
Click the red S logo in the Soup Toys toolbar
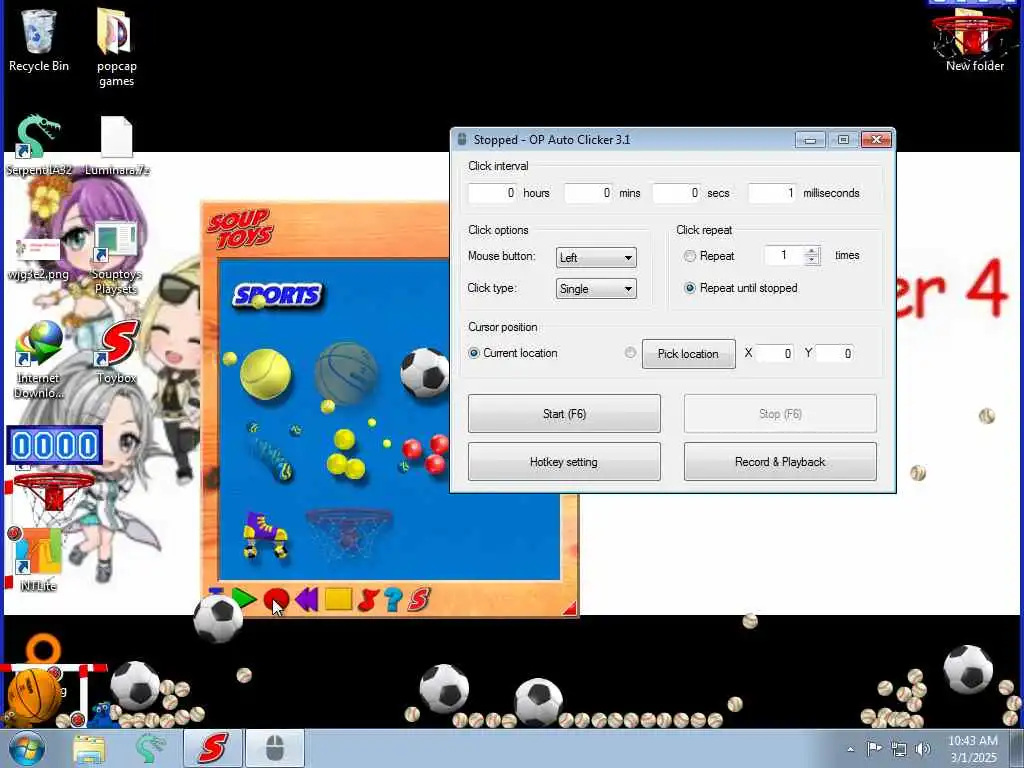(x=419, y=600)
